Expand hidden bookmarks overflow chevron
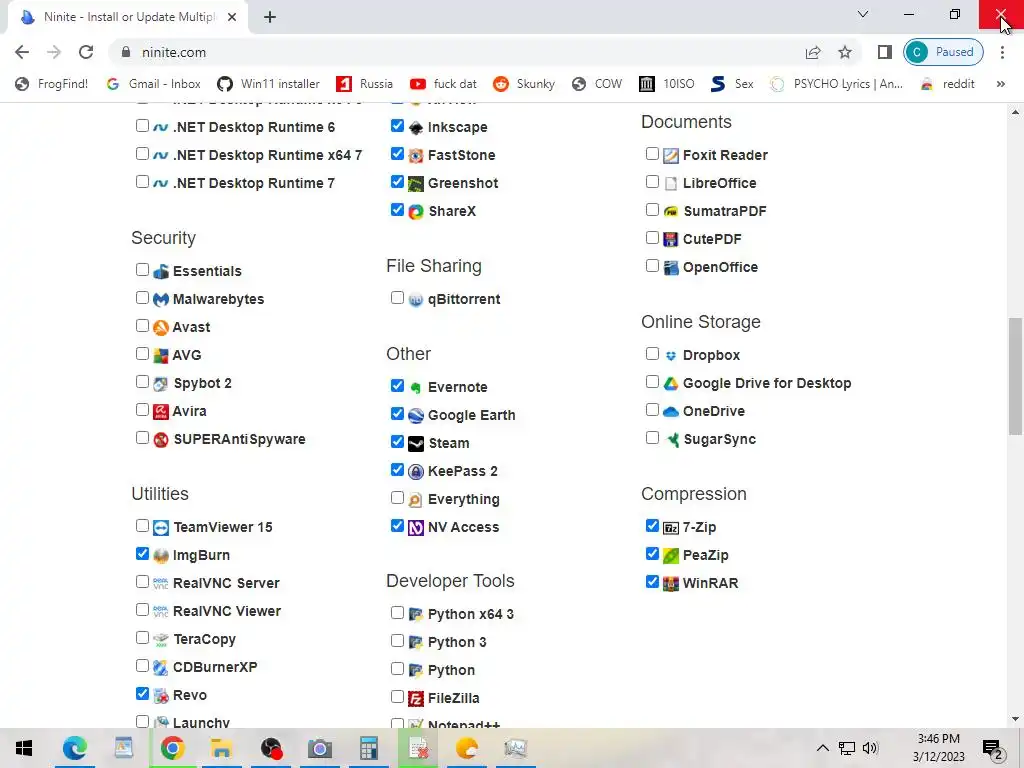The image size is (1024, 768). 1000,84
